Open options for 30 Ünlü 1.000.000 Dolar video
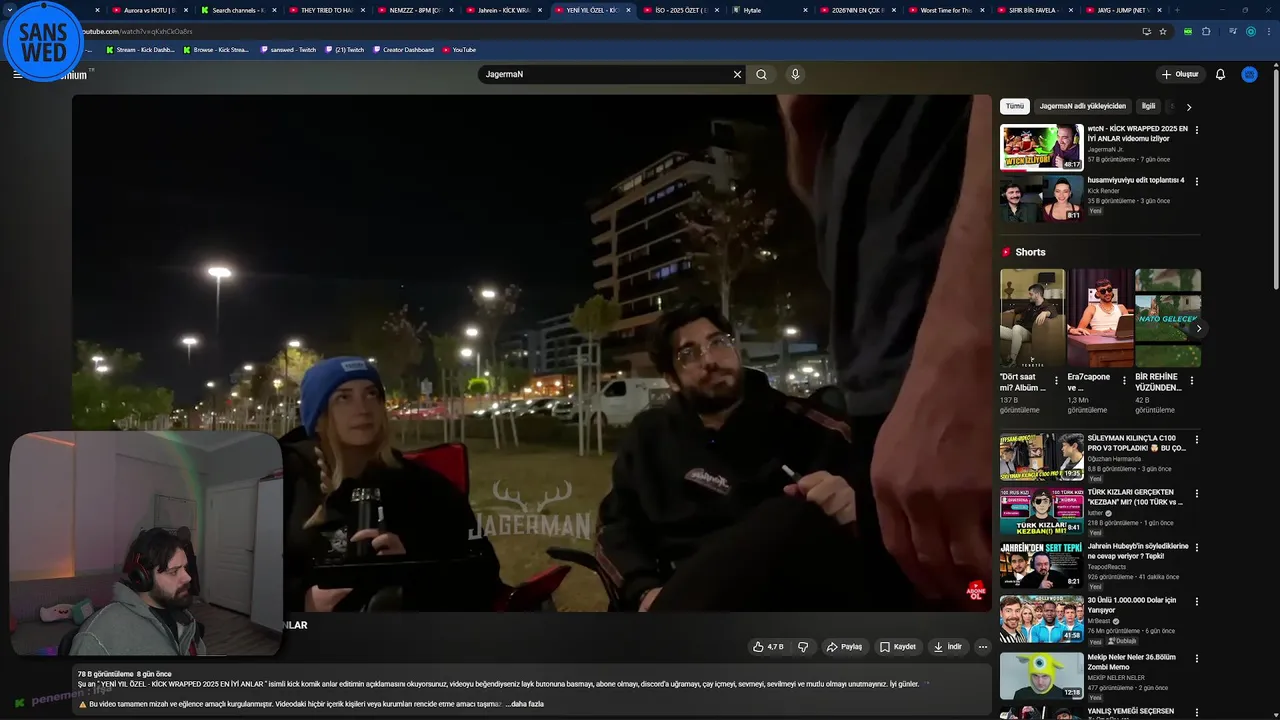This screenshot has height=720, width=1280. 1197,602
